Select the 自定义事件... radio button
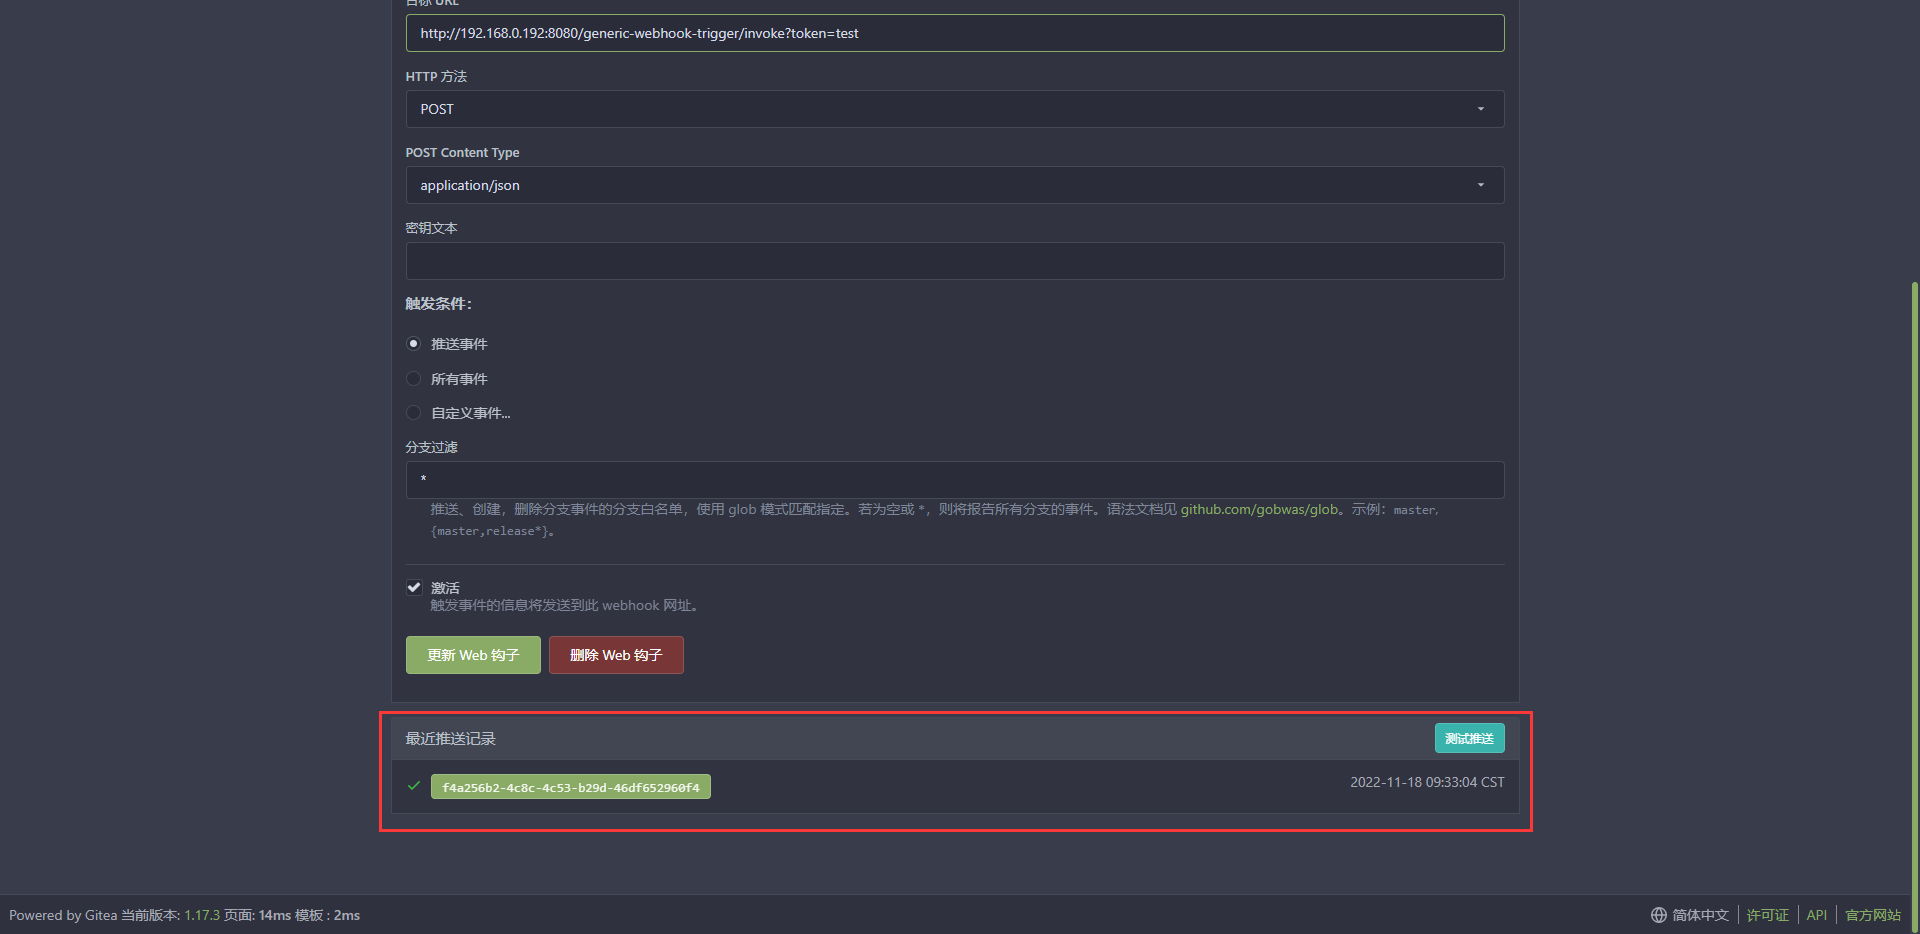The height and width of the screenshot is (934, 1920). (x=413, y=413)
